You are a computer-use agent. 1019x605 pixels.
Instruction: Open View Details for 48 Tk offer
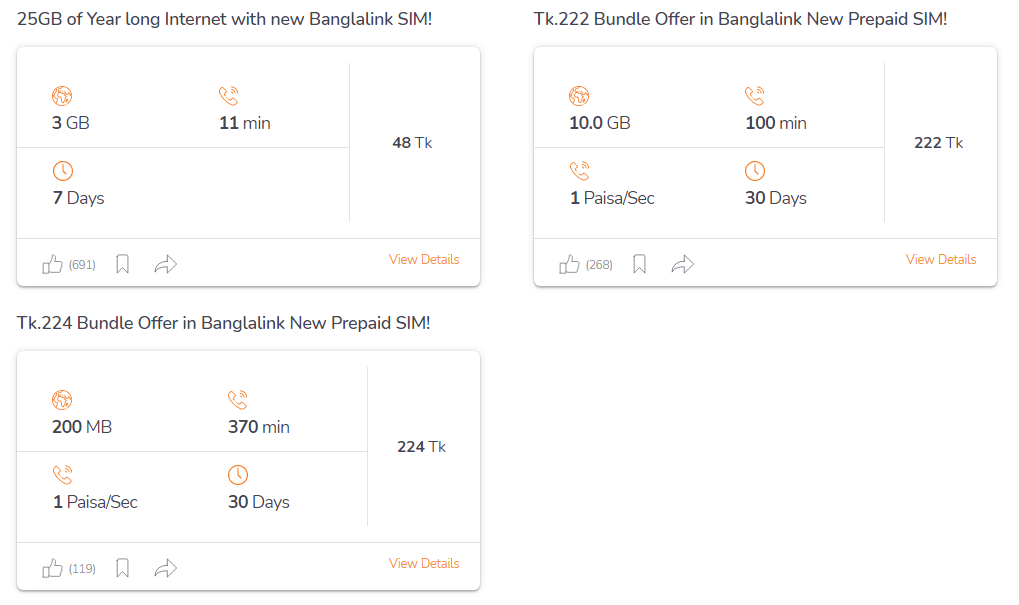point(424,259)
